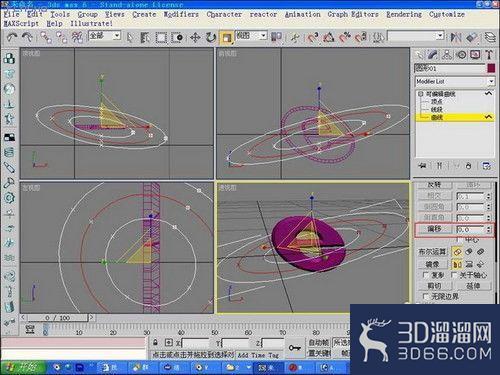Toggle the Window/Crossing selection icon

[177, 38]
